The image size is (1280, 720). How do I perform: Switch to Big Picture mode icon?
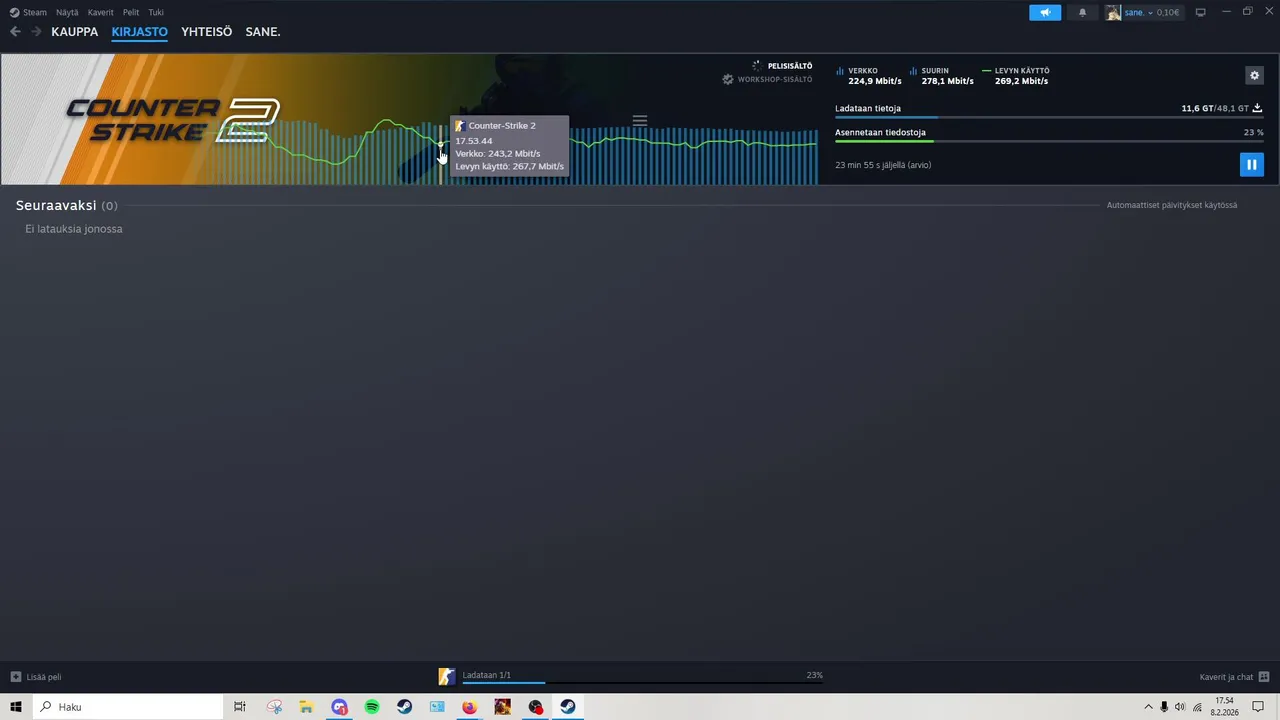[x=1201, y=12]
